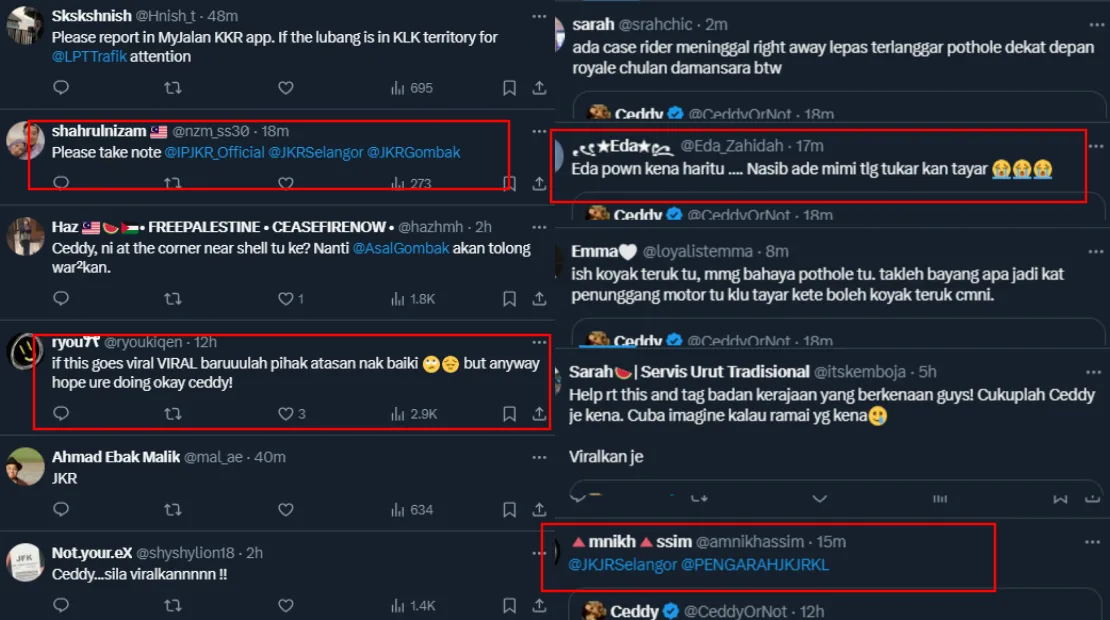Open Ahmad Ebak Malik's profile picture

25,467
